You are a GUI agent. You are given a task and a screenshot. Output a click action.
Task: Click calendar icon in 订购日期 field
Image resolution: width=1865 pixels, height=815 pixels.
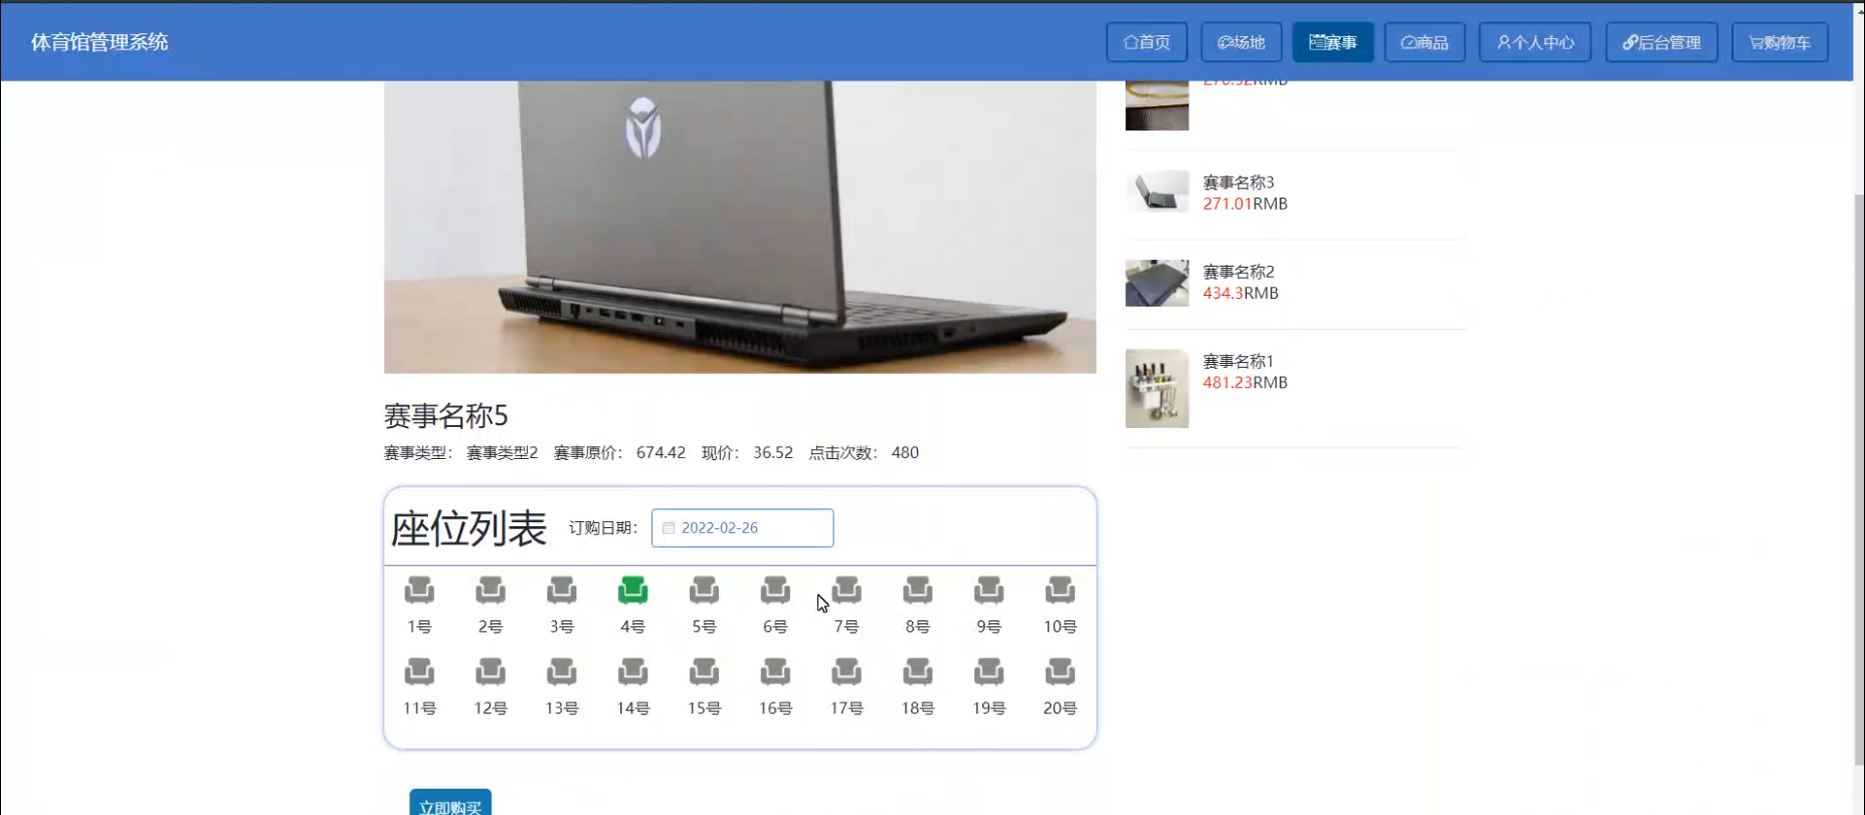pyautogui.click(x=669, y=528)
